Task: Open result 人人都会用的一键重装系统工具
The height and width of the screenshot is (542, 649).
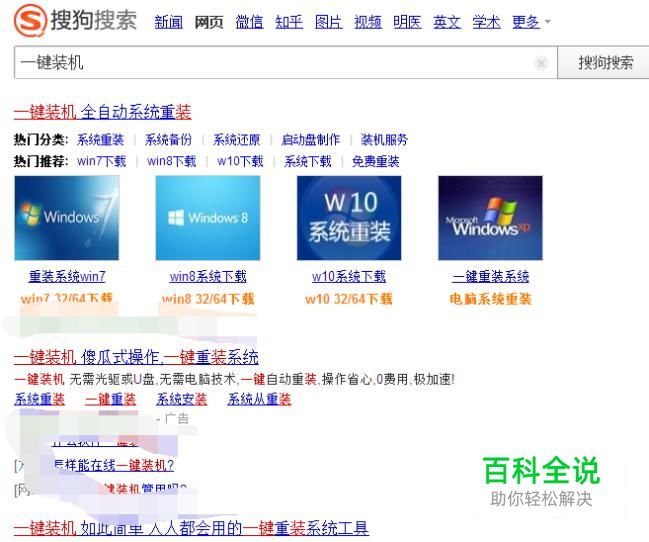Action: [191, 528]
